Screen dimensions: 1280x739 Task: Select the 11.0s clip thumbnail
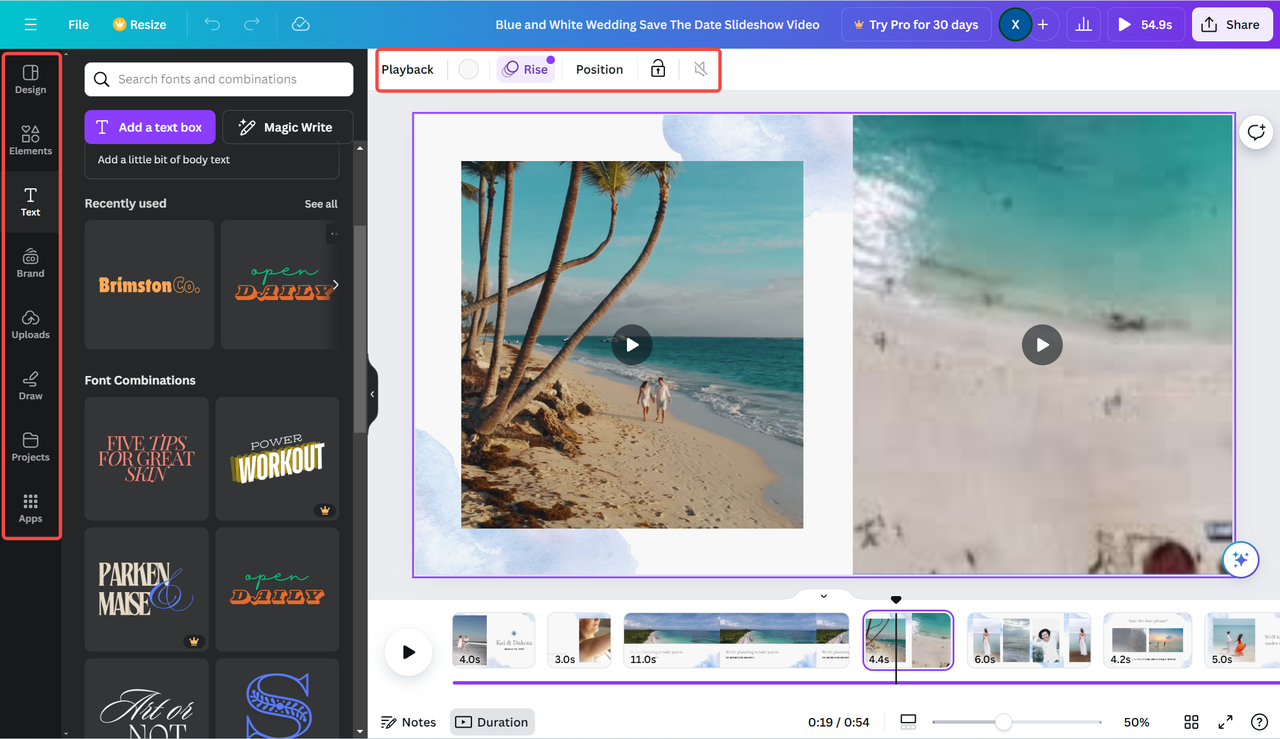point(735,640)
